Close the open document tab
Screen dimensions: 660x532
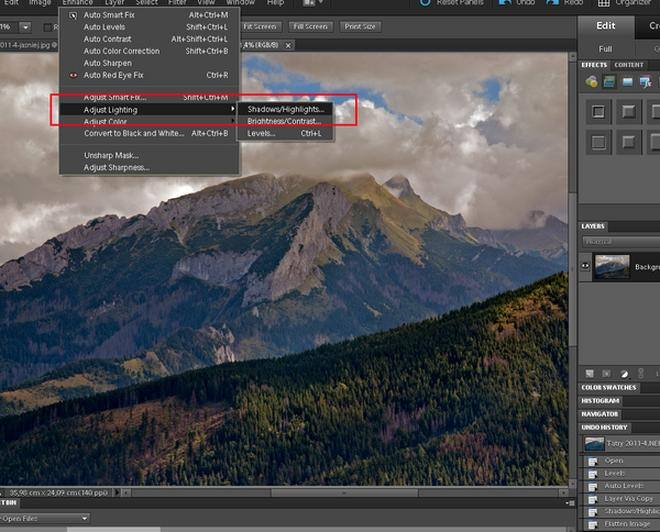(288, 45)
